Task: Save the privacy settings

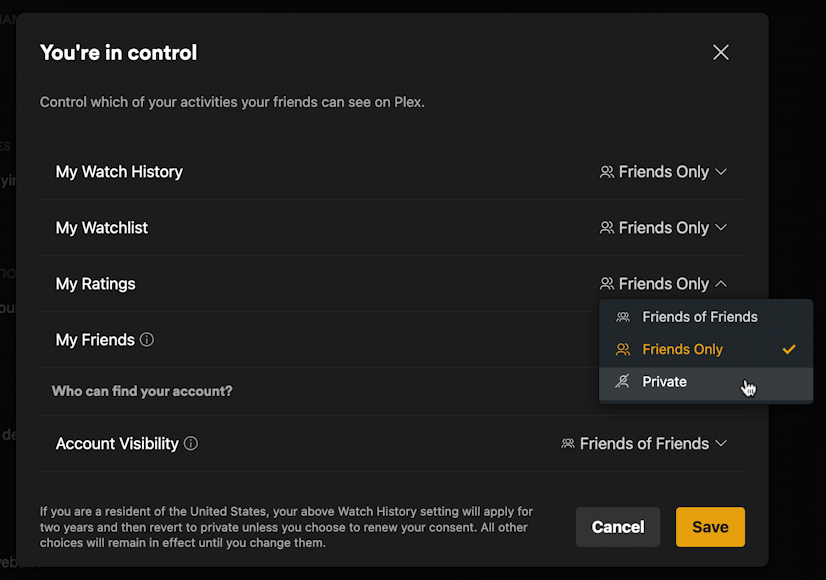Action: 710,527
